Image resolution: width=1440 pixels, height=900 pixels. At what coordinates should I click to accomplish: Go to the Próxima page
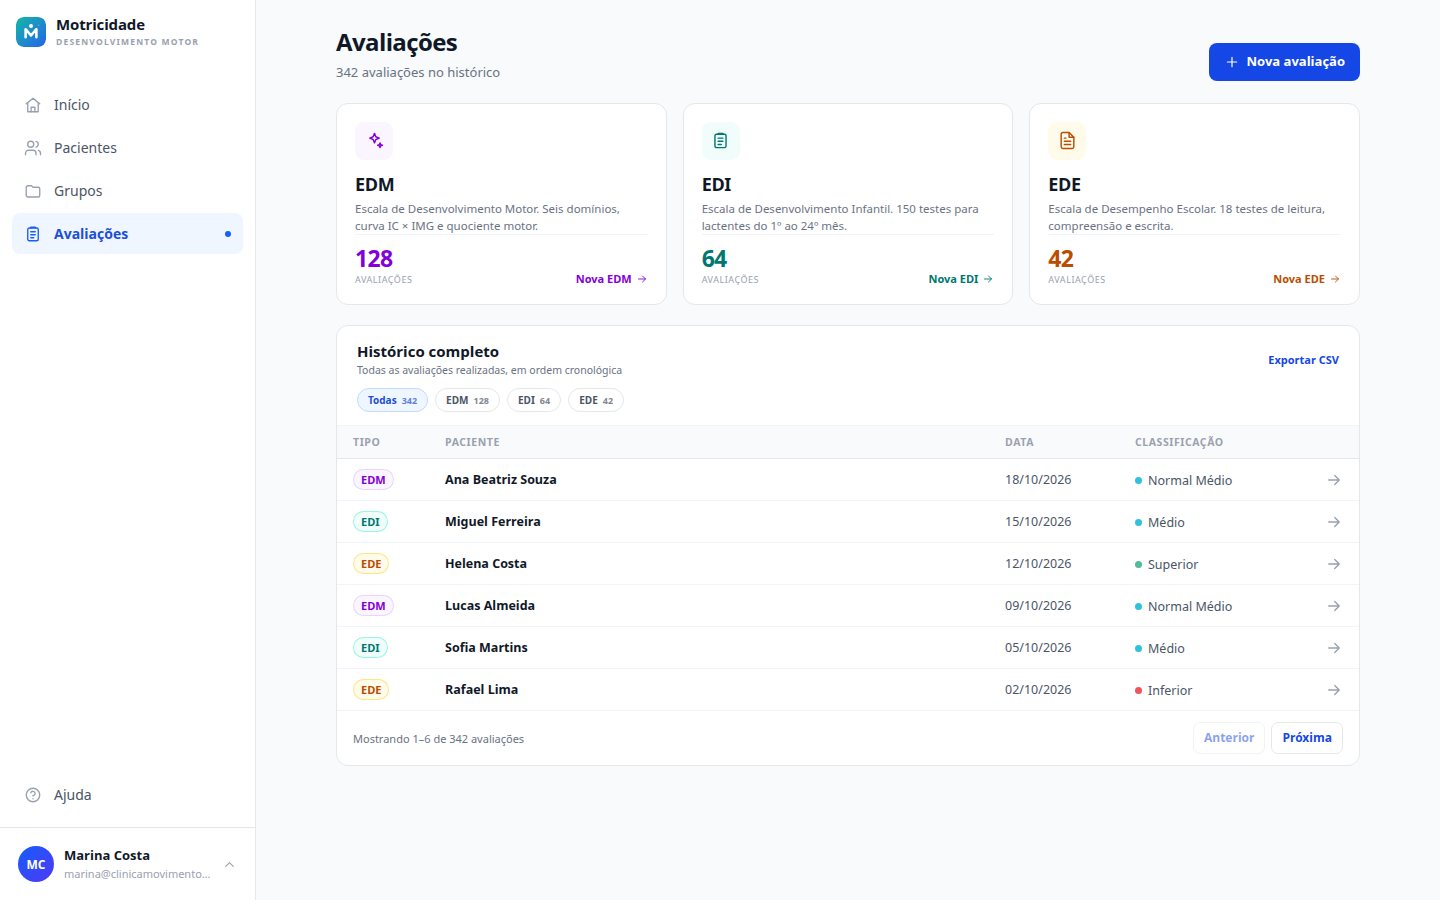click(x=1307, y=738)
